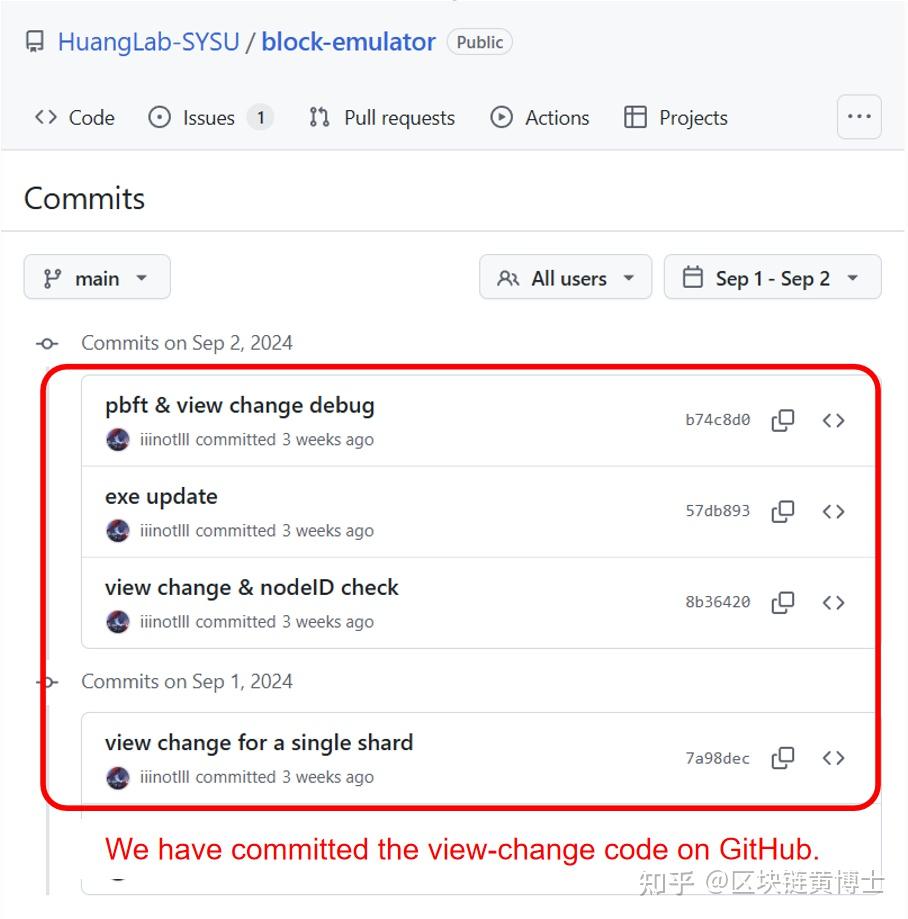Browse repository at nodeID check commit

tap(834, 602)
